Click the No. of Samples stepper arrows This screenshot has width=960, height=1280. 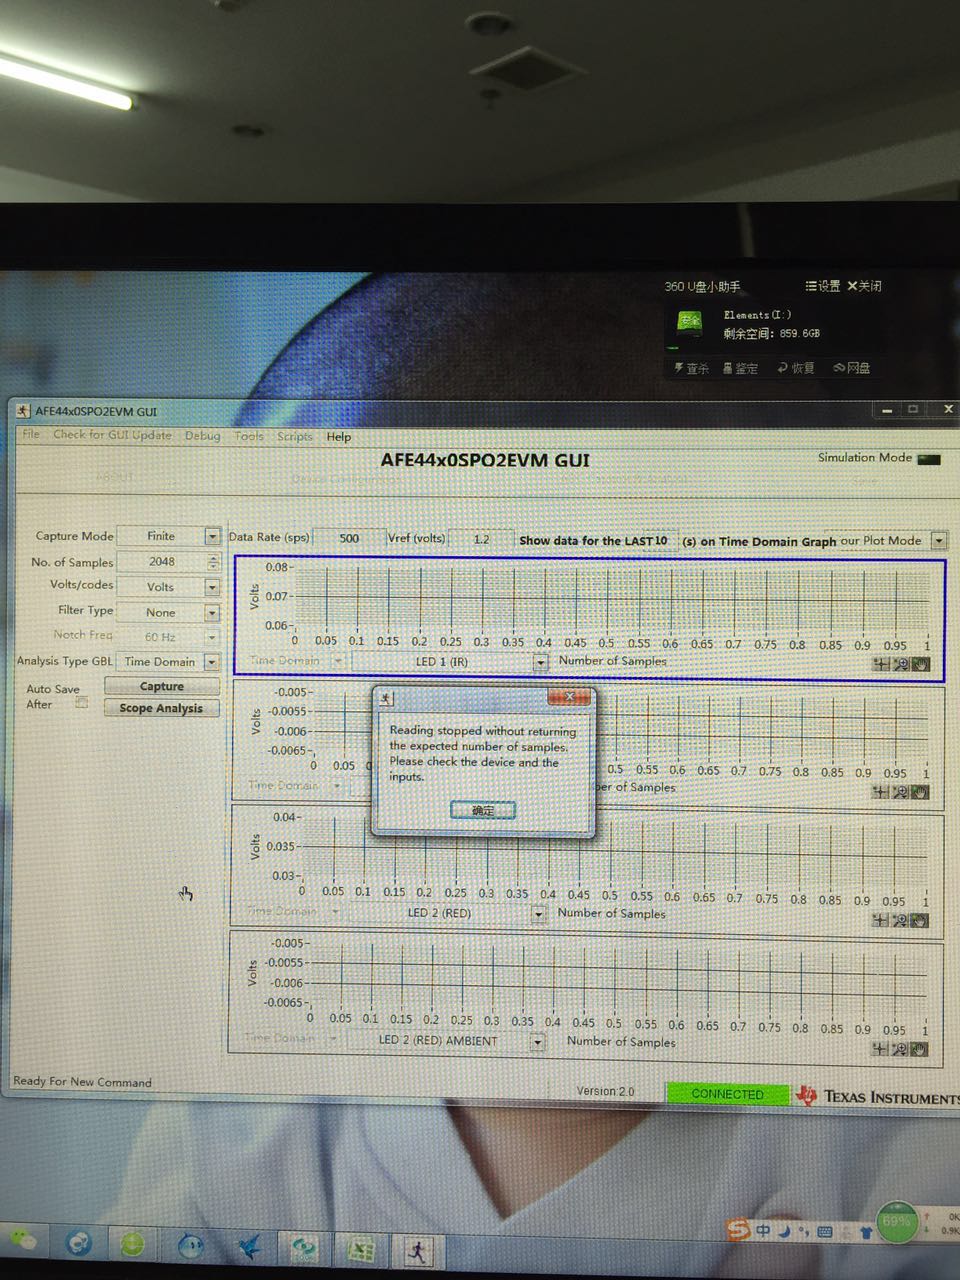point(212,562)
